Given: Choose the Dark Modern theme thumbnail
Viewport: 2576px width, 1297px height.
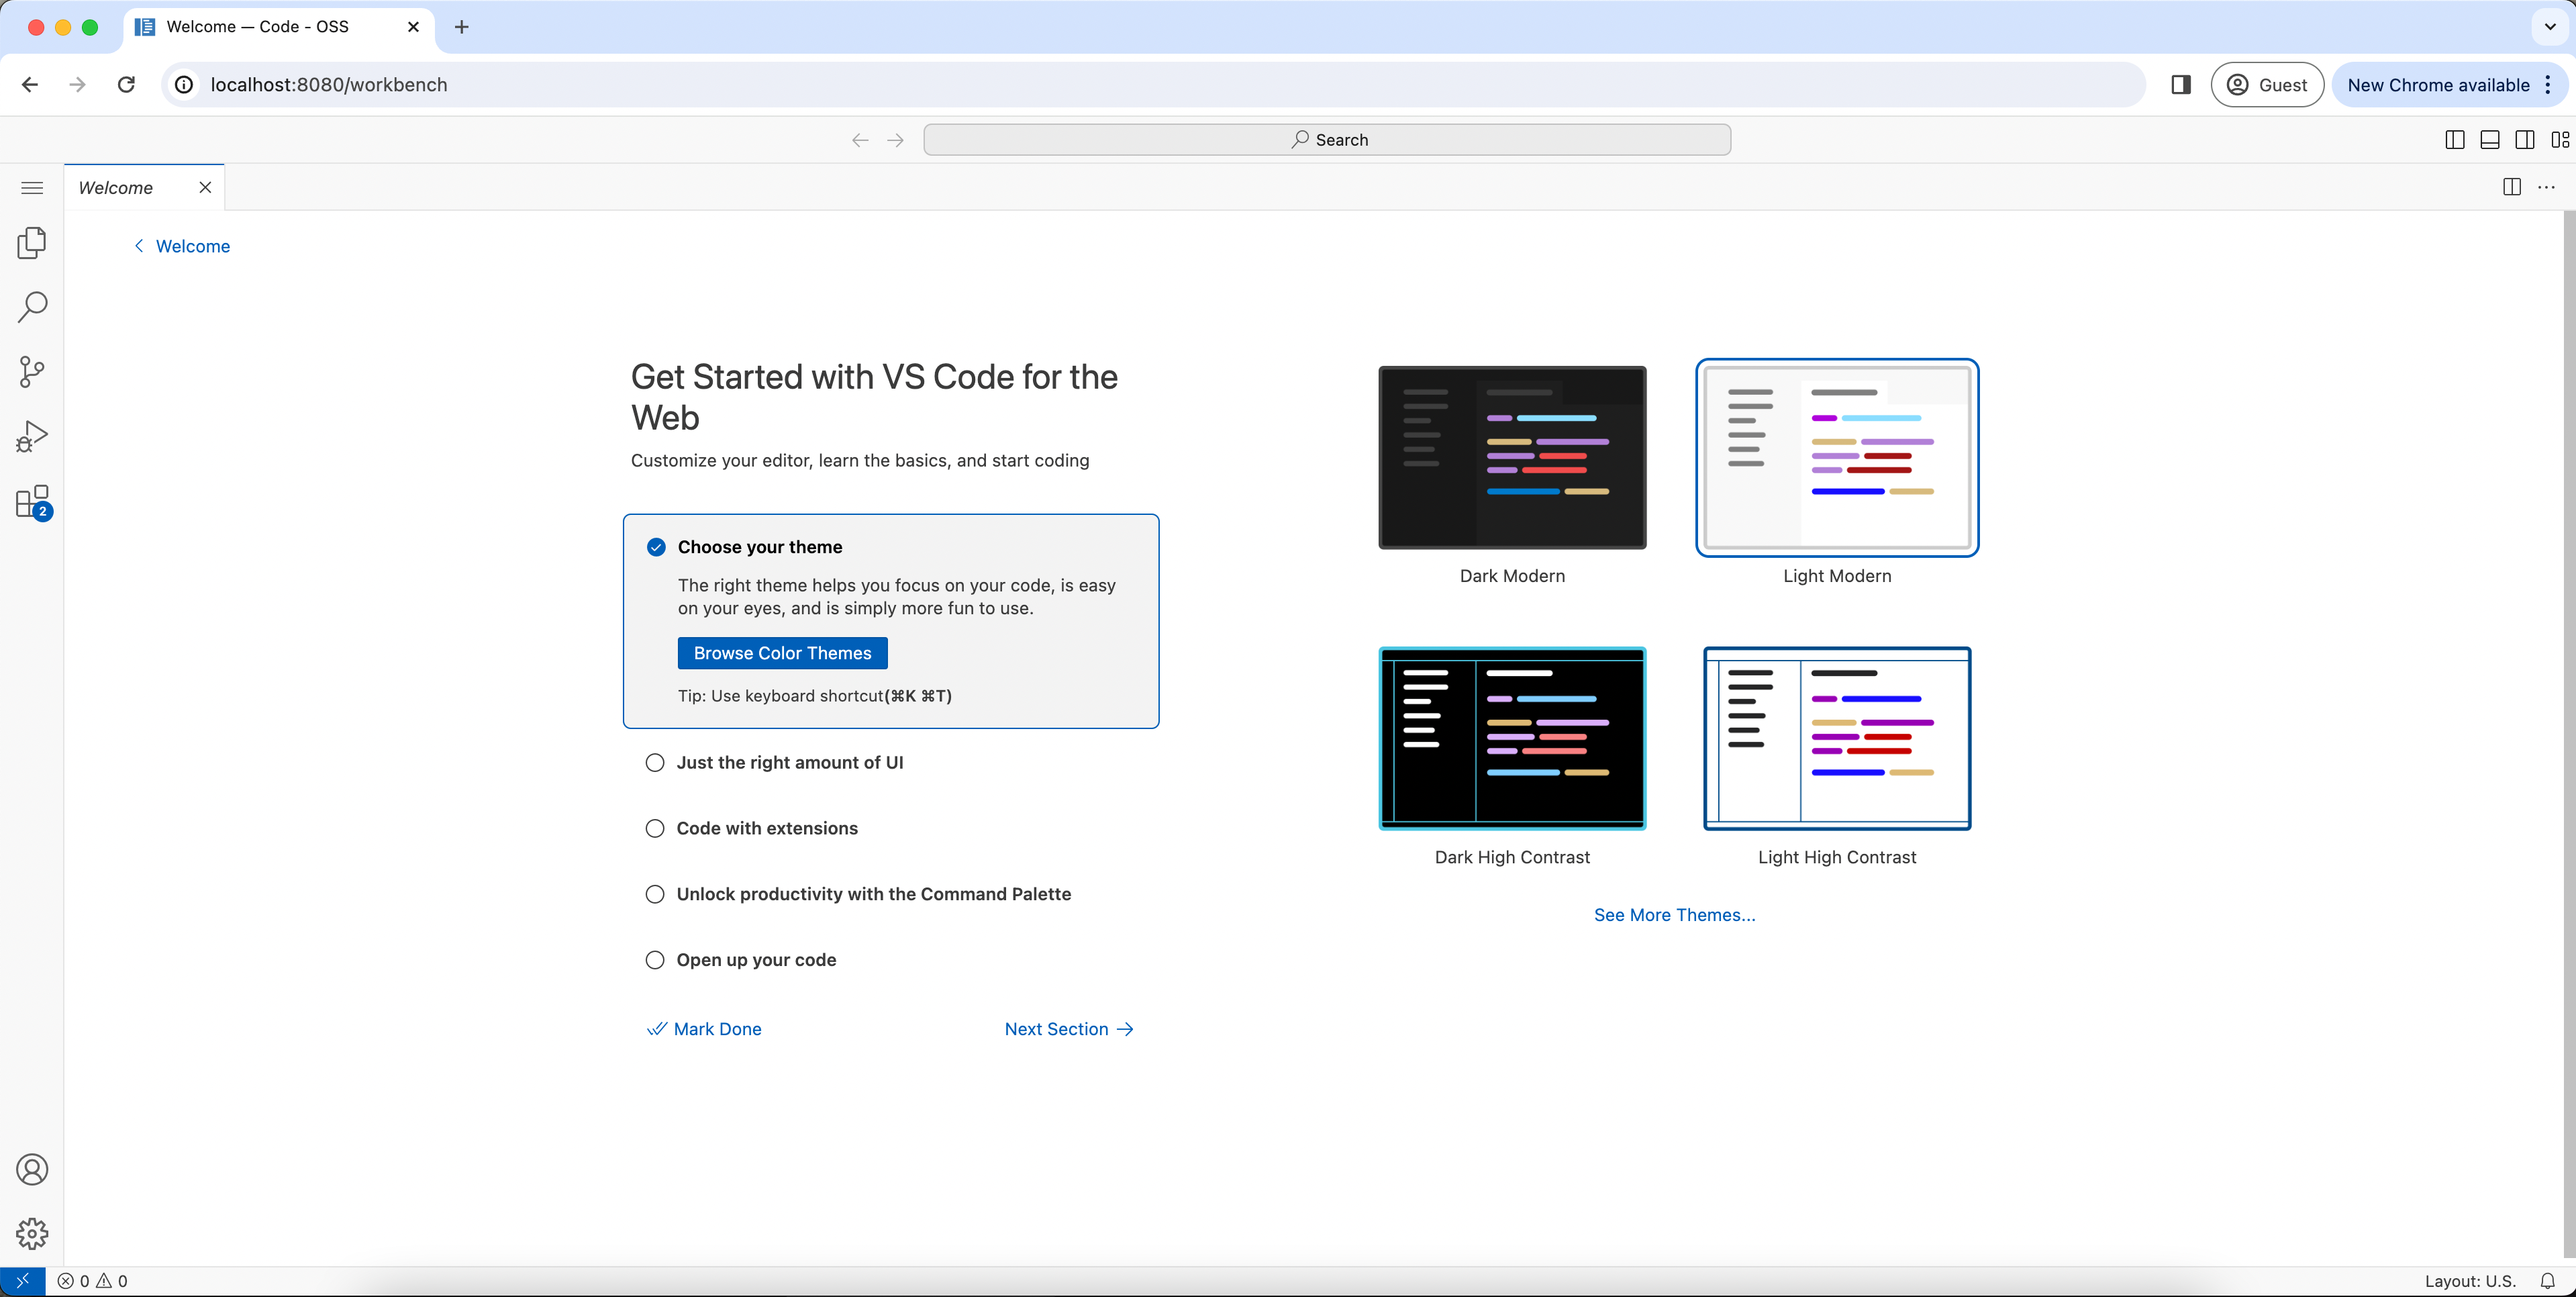Looking at the screenshot, I should pyautogui.click(x=1512, y=458).
